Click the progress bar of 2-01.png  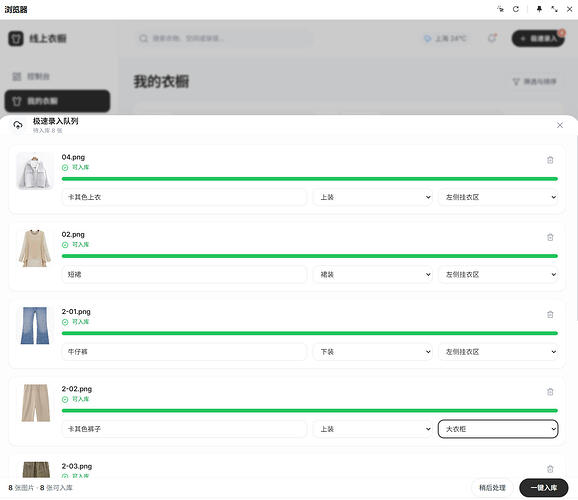310,333
